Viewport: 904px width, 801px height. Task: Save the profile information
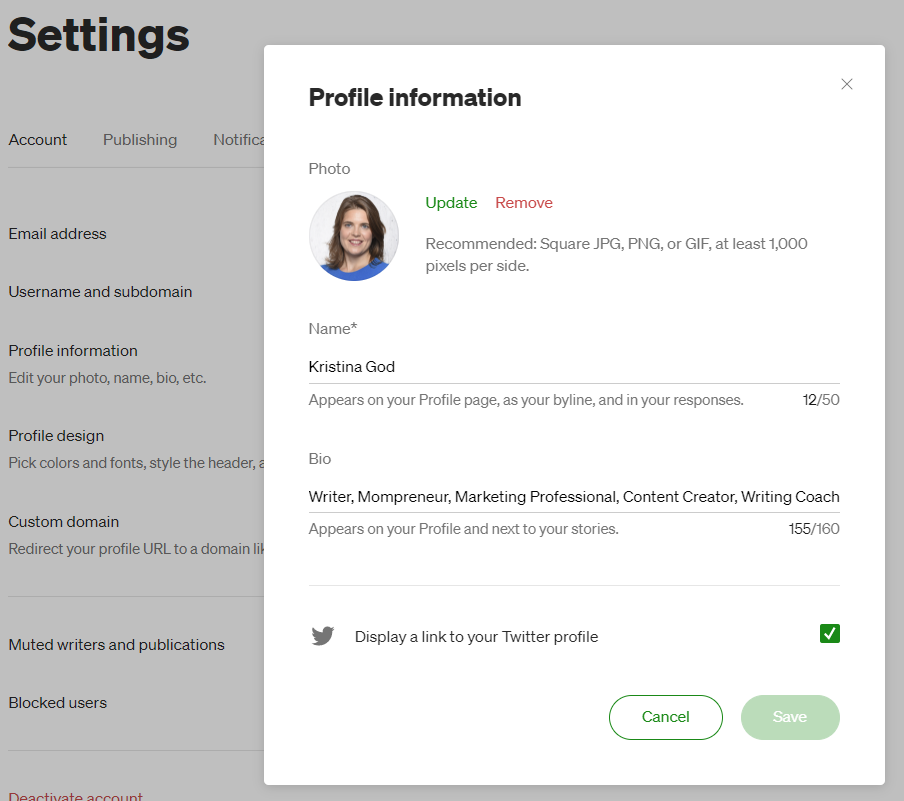[x=790, y=717]
